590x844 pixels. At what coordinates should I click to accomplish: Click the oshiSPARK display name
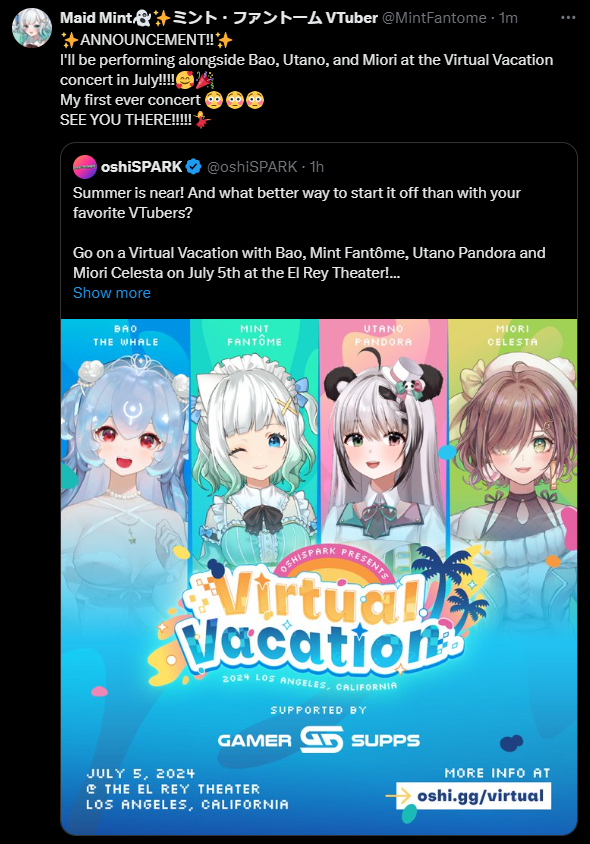pyautogui.click(x=142, y=167)
